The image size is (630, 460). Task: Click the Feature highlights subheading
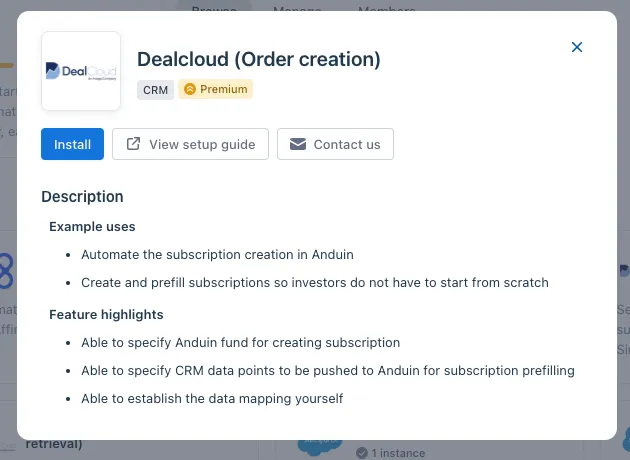(106, 315)
